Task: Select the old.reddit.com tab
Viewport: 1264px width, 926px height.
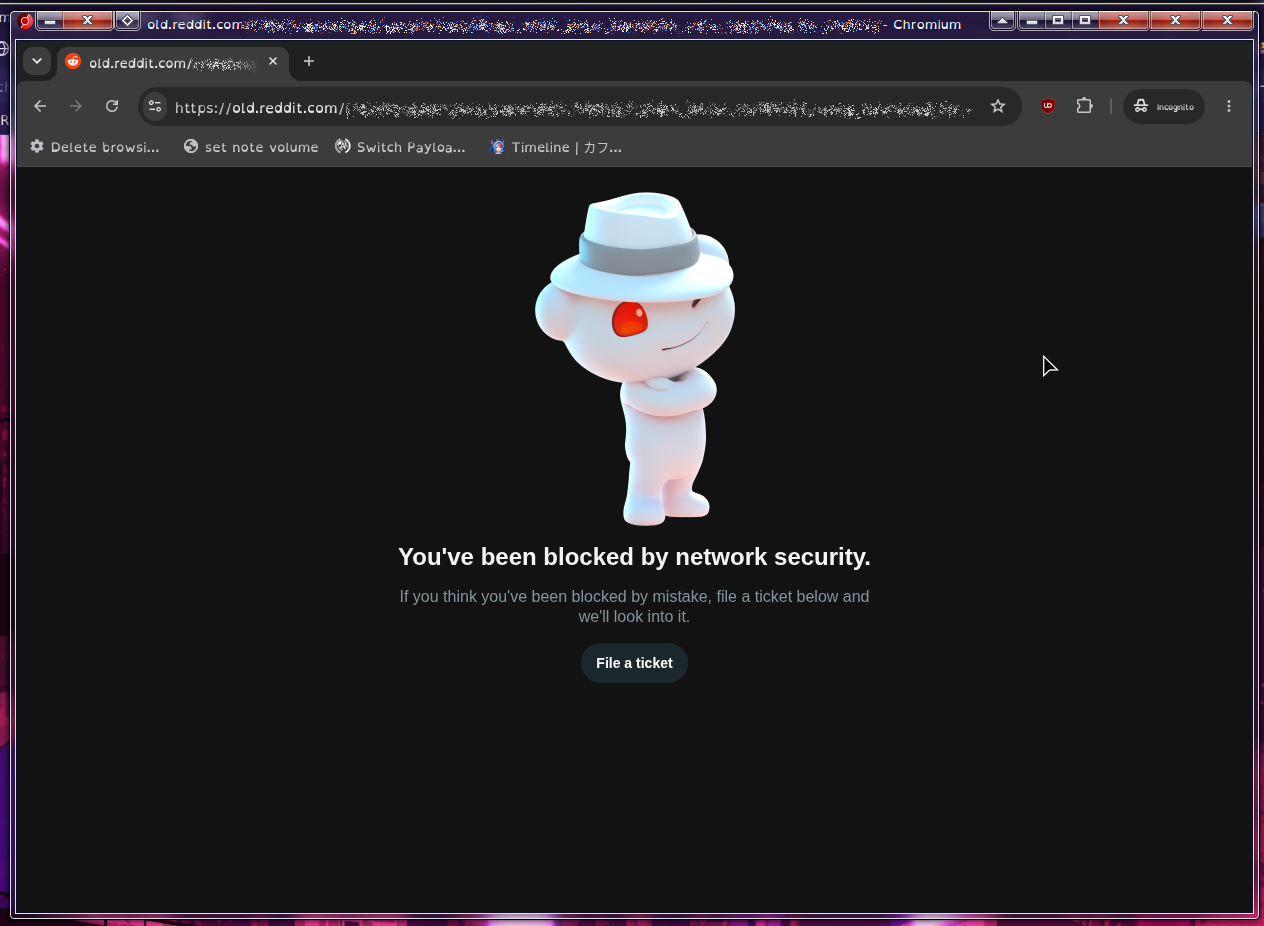Action: click(173, 62)
